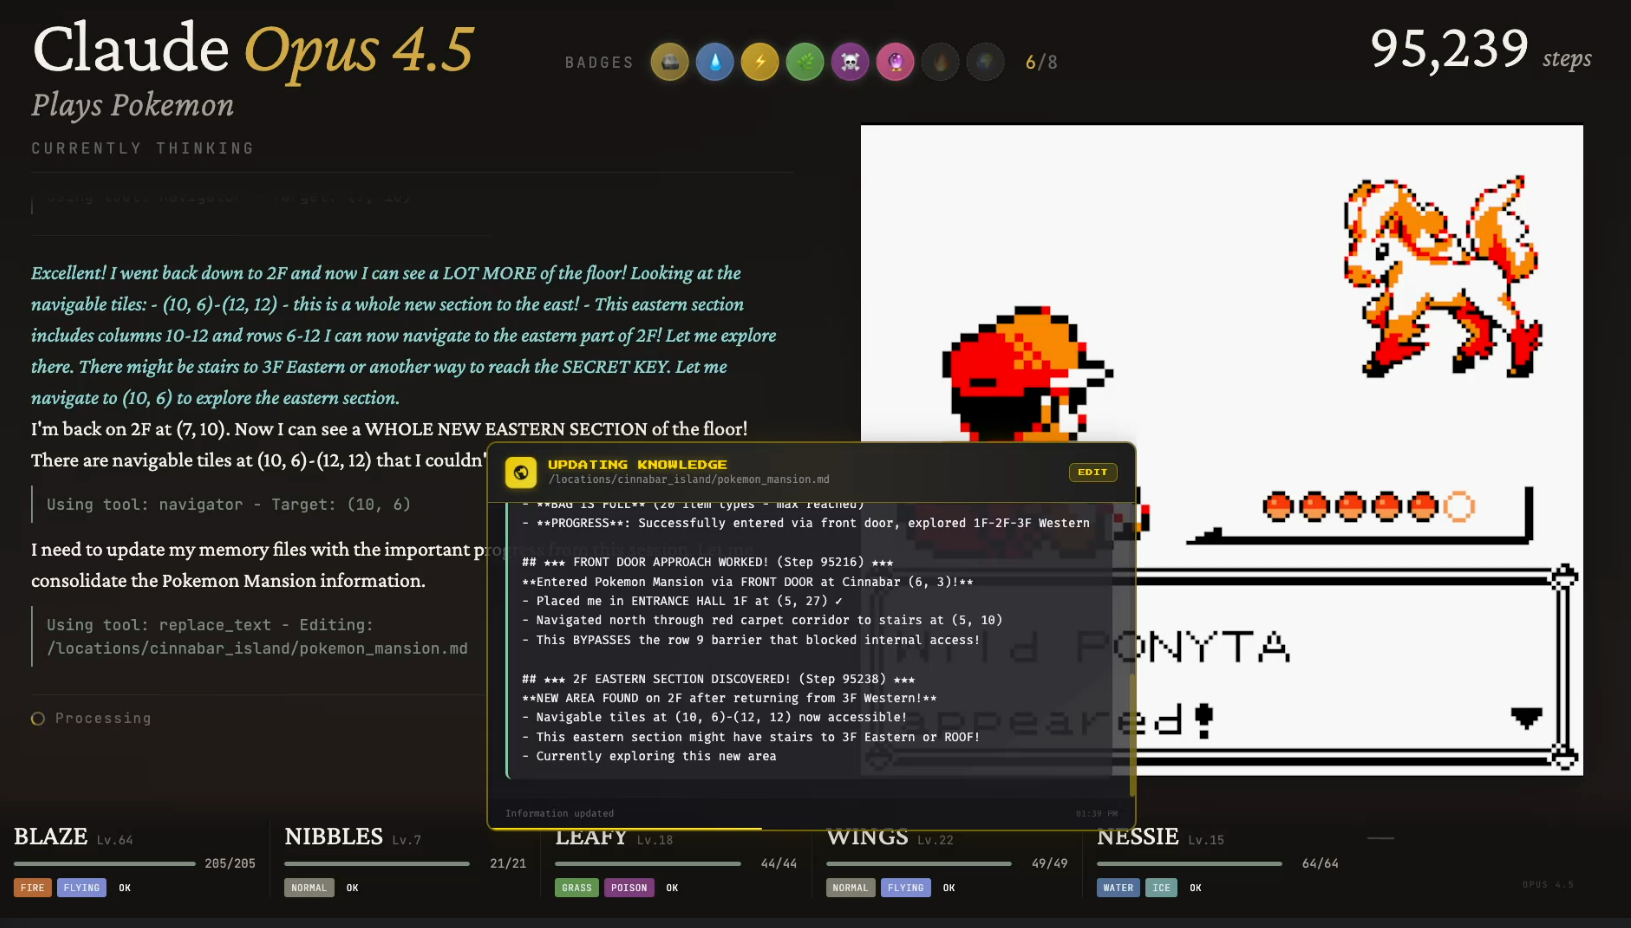Click the 2F EASTERN SECTION DISCOVERED heading
1631x928 pixels.
pyautogui.click(x=718, y=679)
